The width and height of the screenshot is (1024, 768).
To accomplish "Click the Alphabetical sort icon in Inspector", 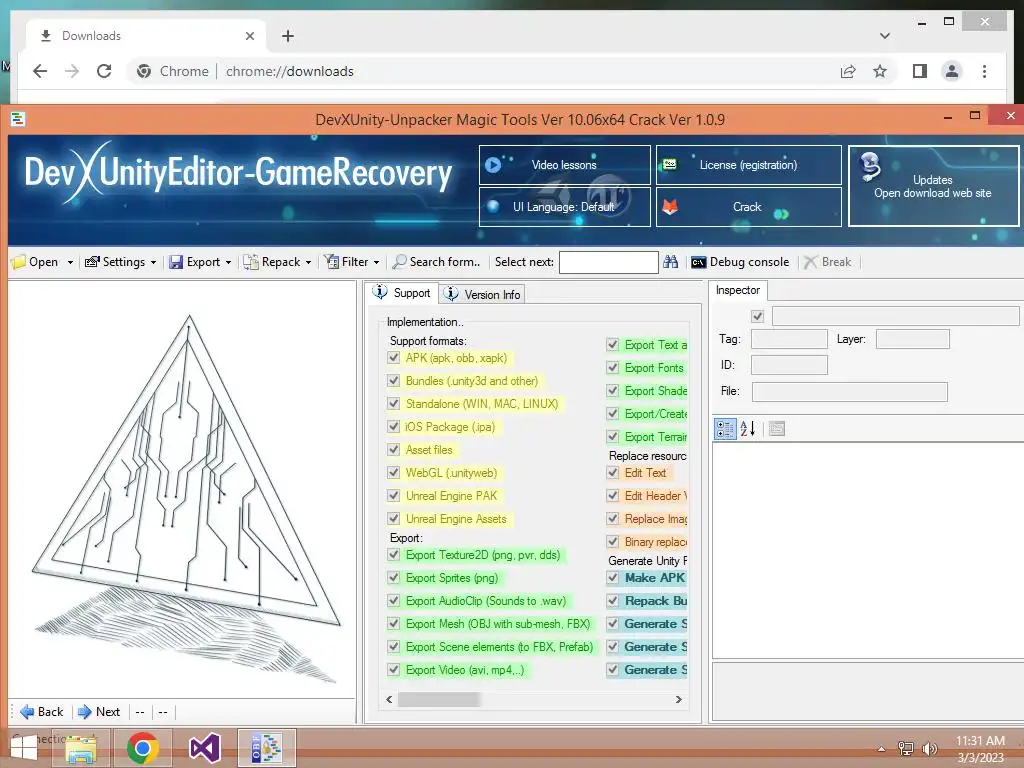I will (748, 428).
